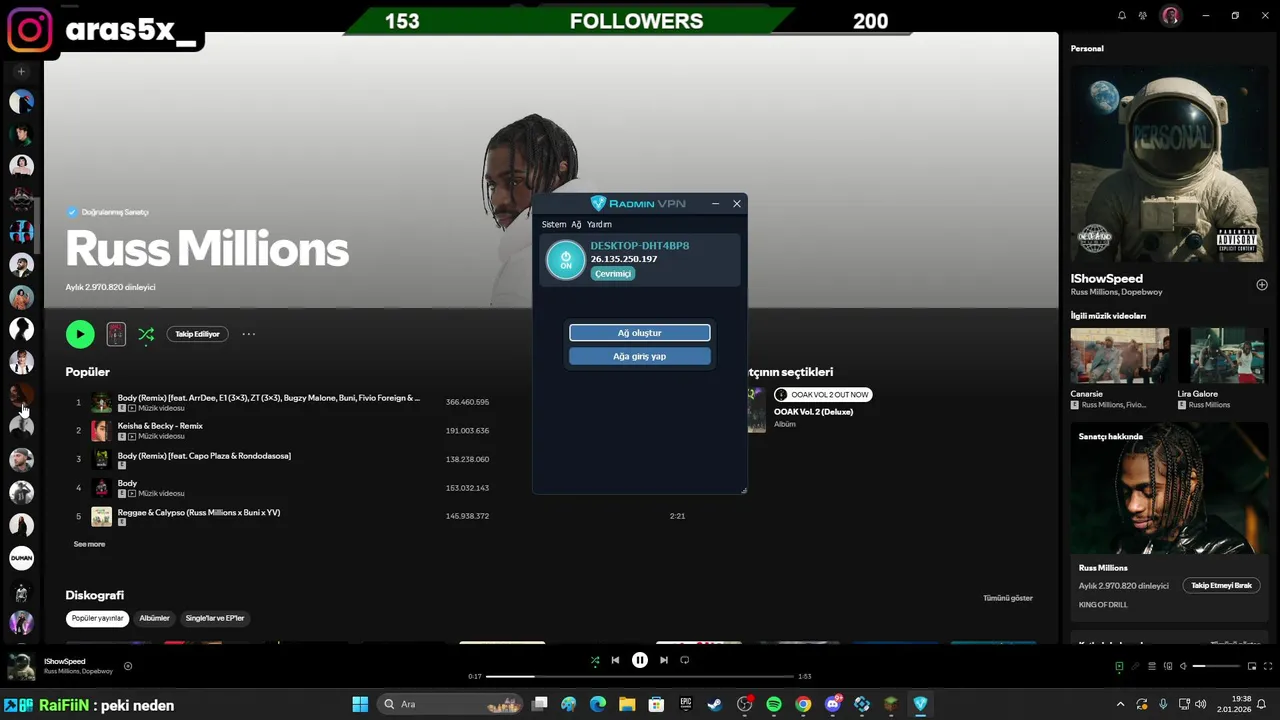Click the fourth track titled Body
This screenshot has width=1280, height=720.
pos(127,483)
